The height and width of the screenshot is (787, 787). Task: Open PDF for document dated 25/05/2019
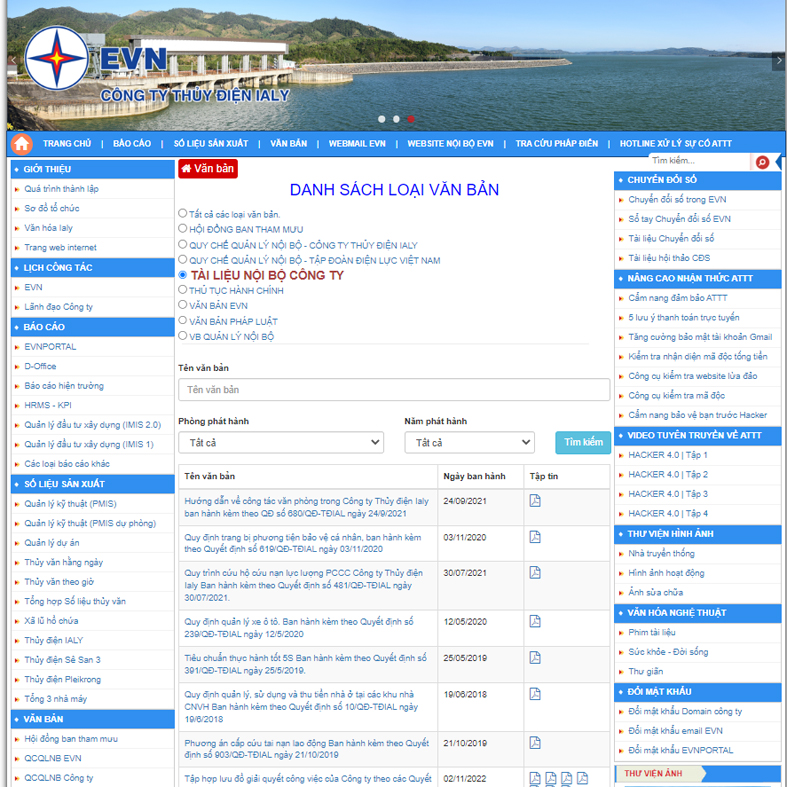(x=535, y=658)
